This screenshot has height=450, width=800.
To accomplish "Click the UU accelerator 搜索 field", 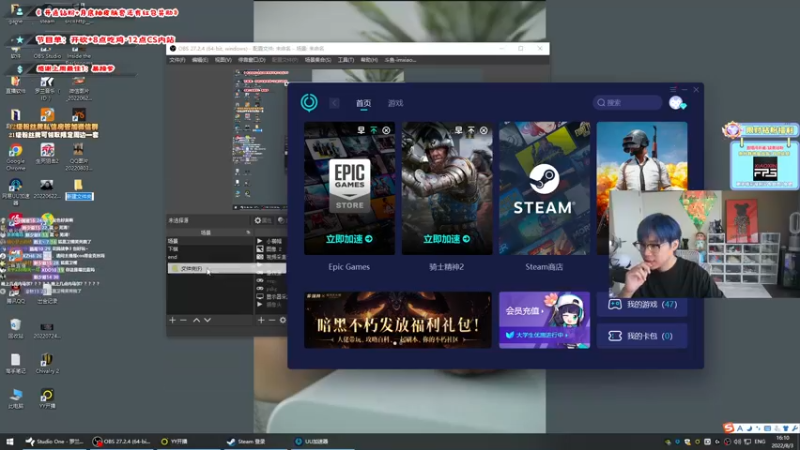I will 627,103.
